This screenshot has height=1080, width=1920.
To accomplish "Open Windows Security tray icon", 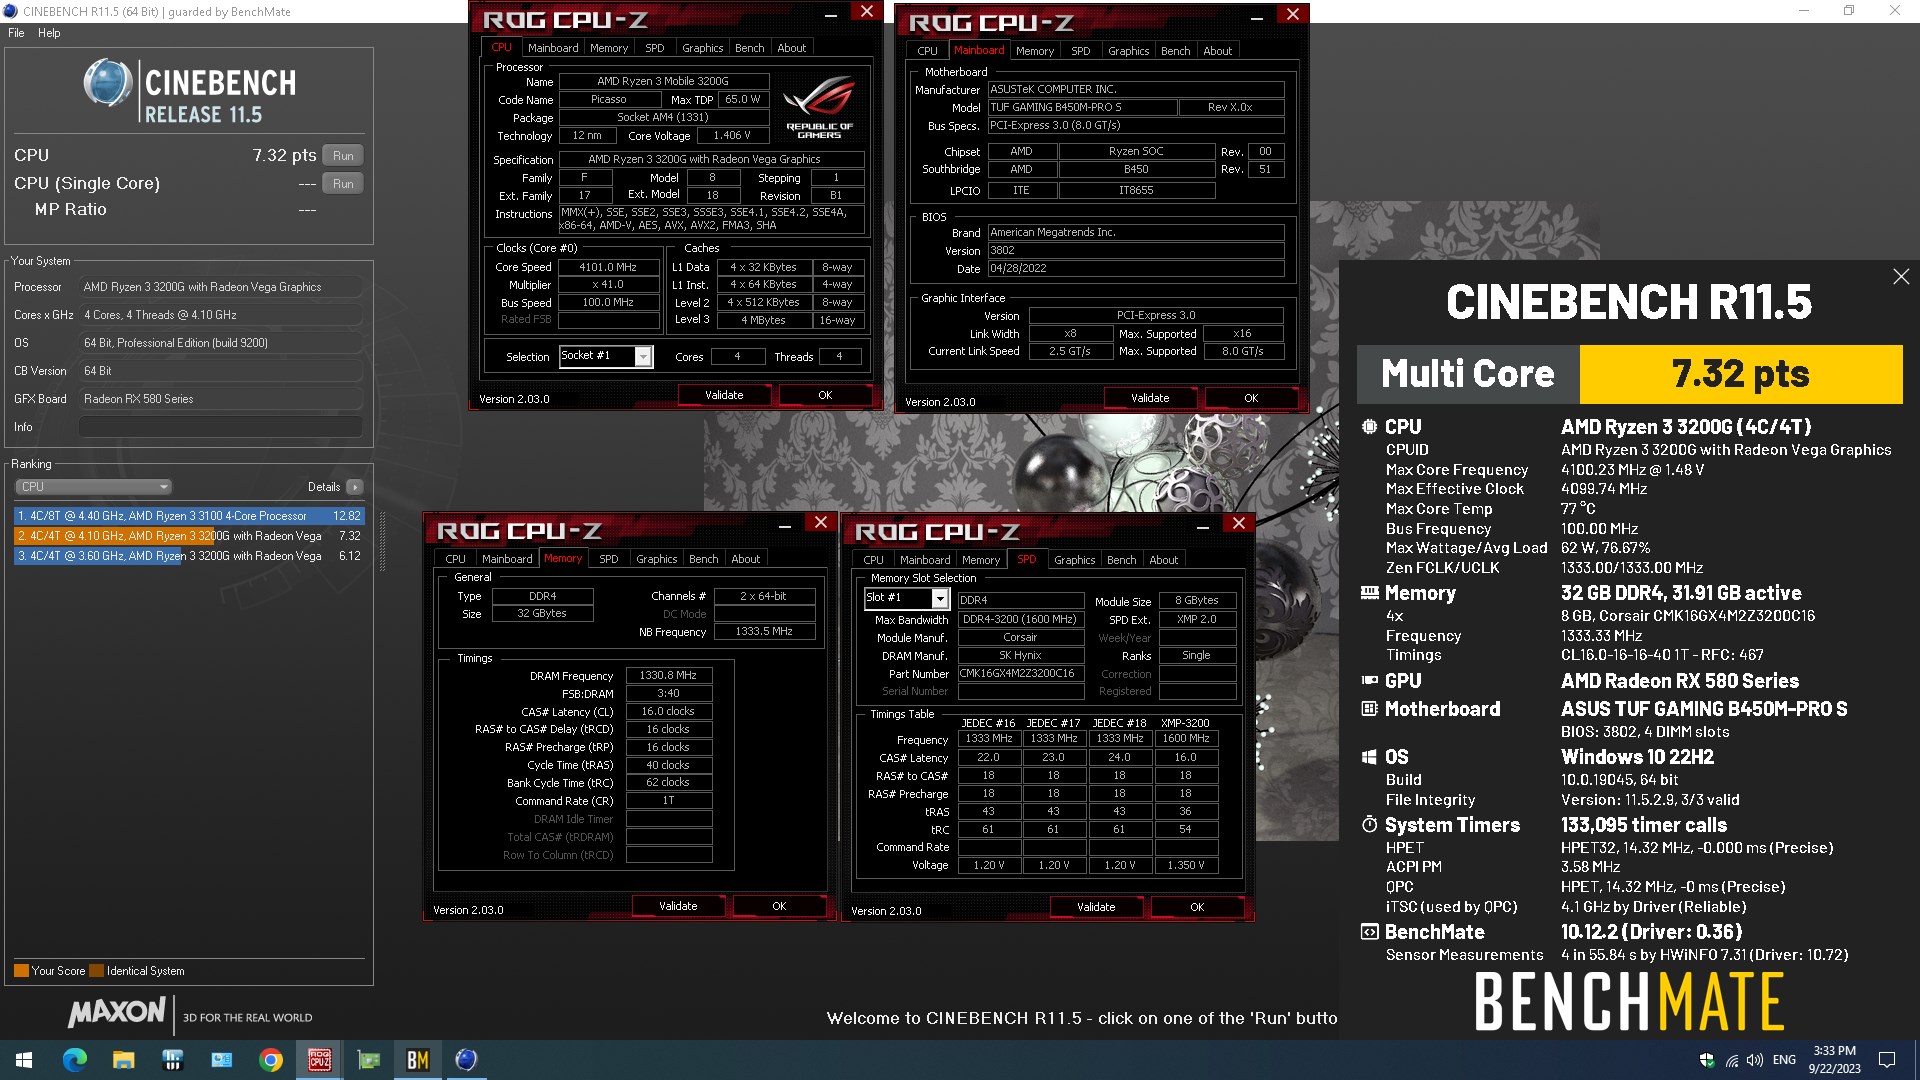I will point(1707,1060).
